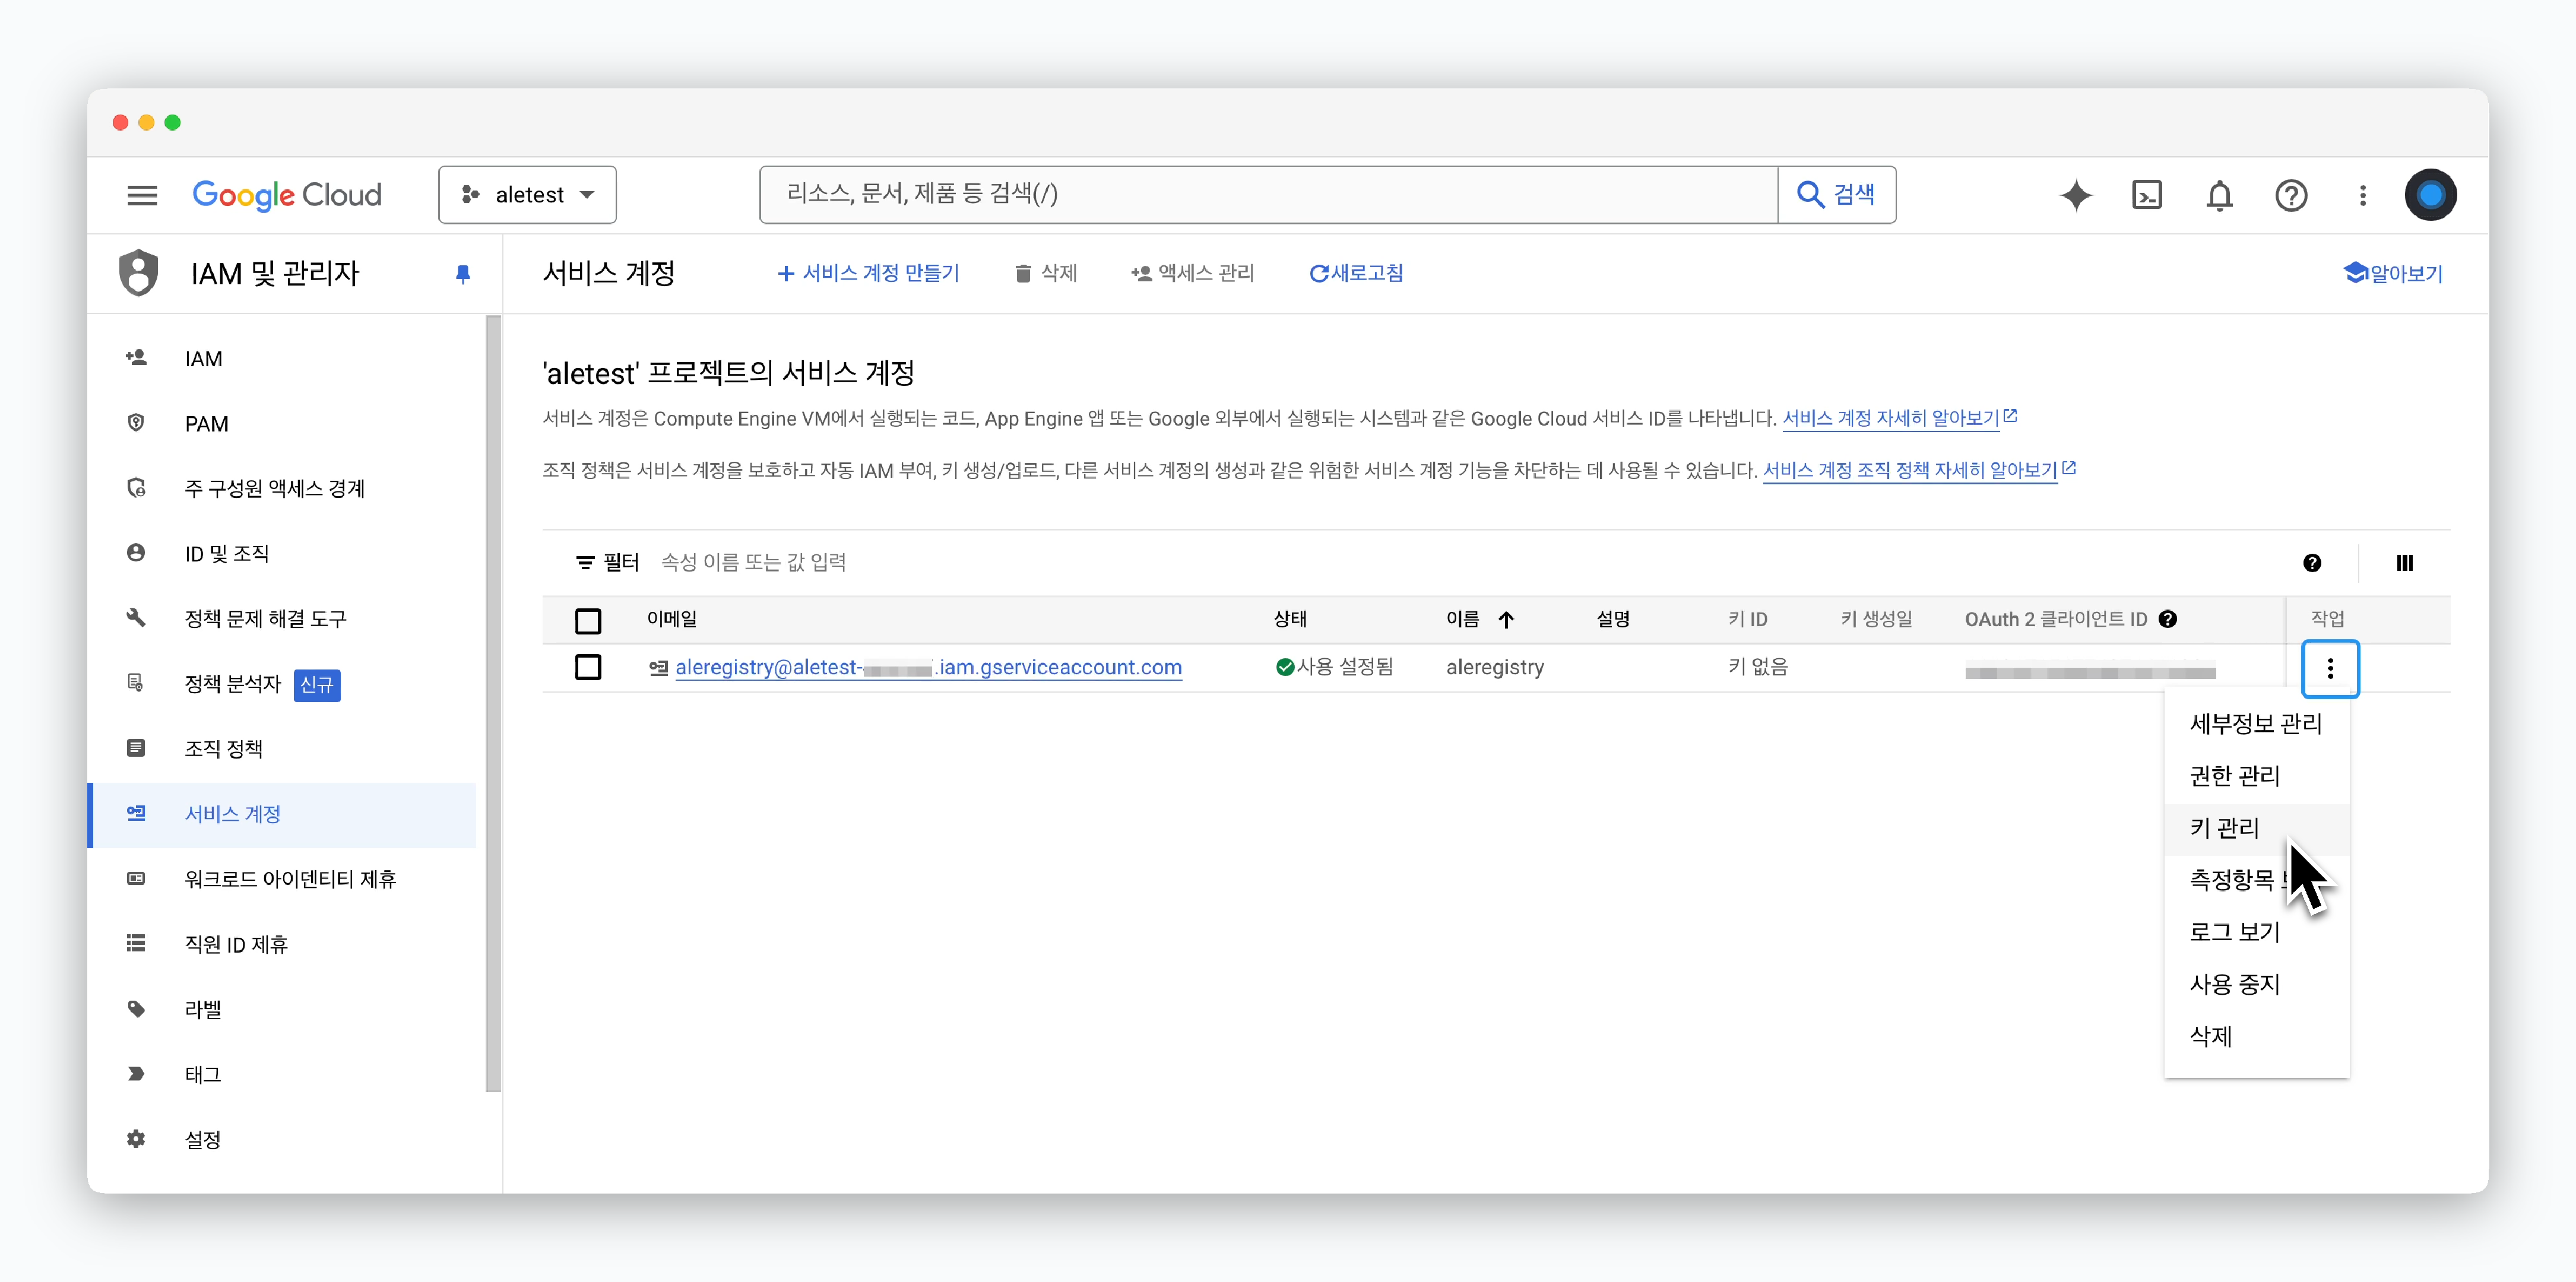Open the hamburger navigation menu
The image size is (2576, 1282).
(142, 195)
